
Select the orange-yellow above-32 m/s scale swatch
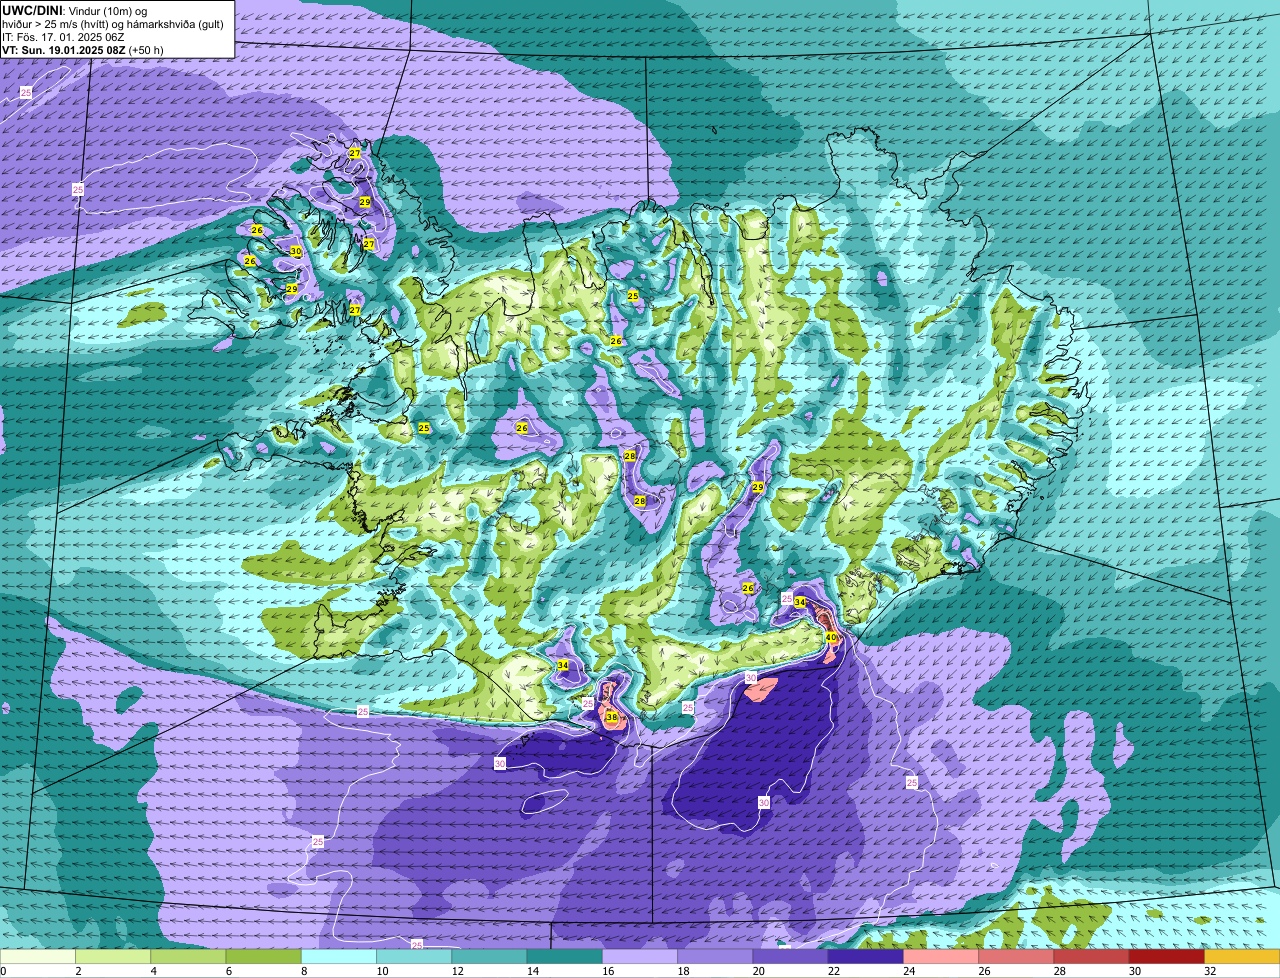[1242, 957]
